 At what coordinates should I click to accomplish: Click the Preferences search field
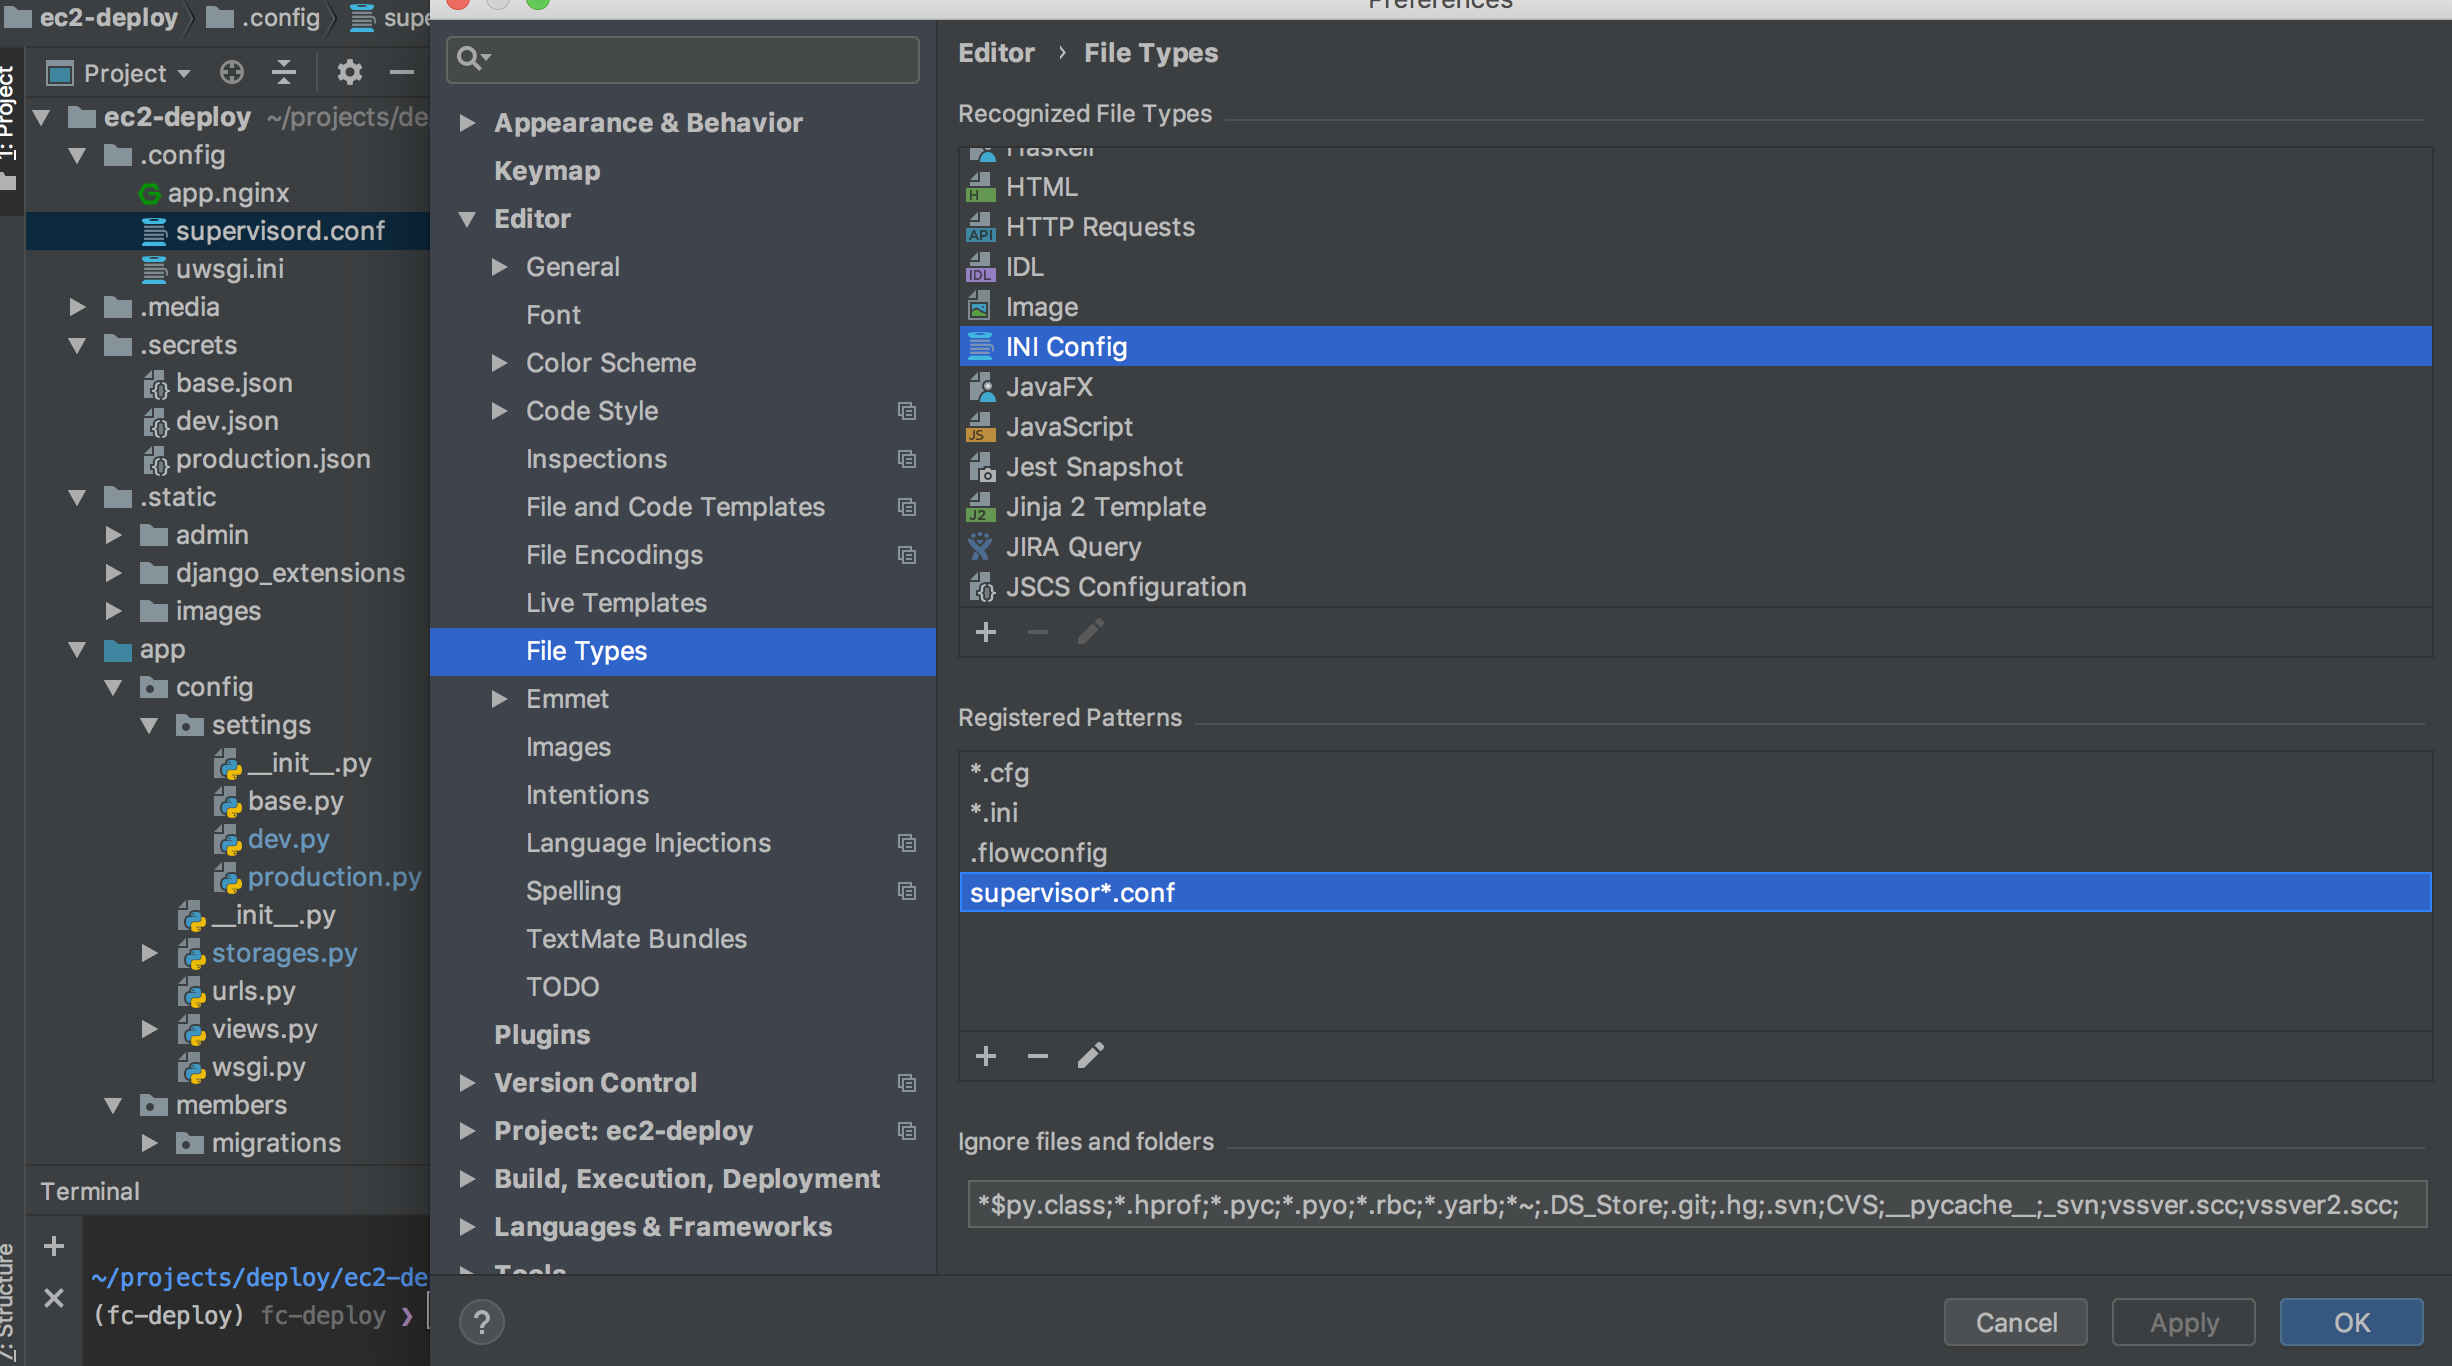pos(683,59)
